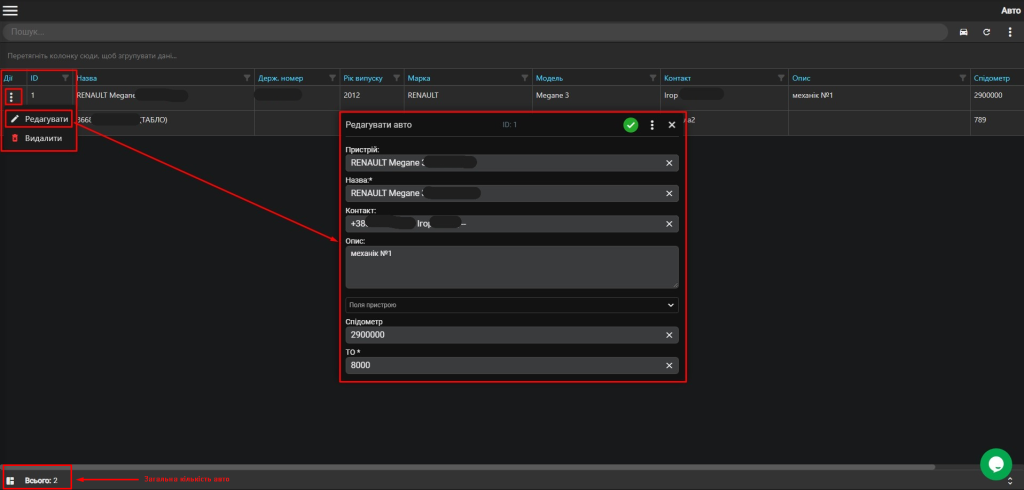This screenshot has width=1024, height=490.
Task: Sort by the Назва column header
Action: [x=86, y=78]
